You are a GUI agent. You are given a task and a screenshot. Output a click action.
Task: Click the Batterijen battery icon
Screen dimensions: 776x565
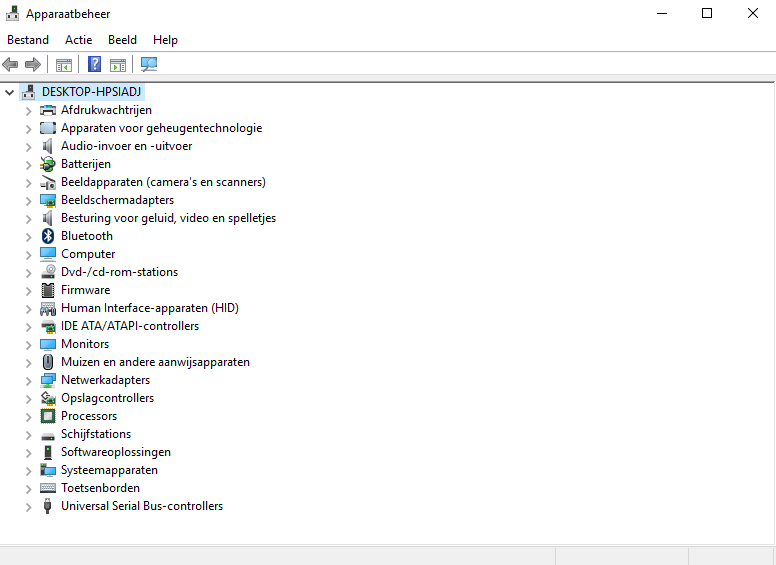pos(48,164)
